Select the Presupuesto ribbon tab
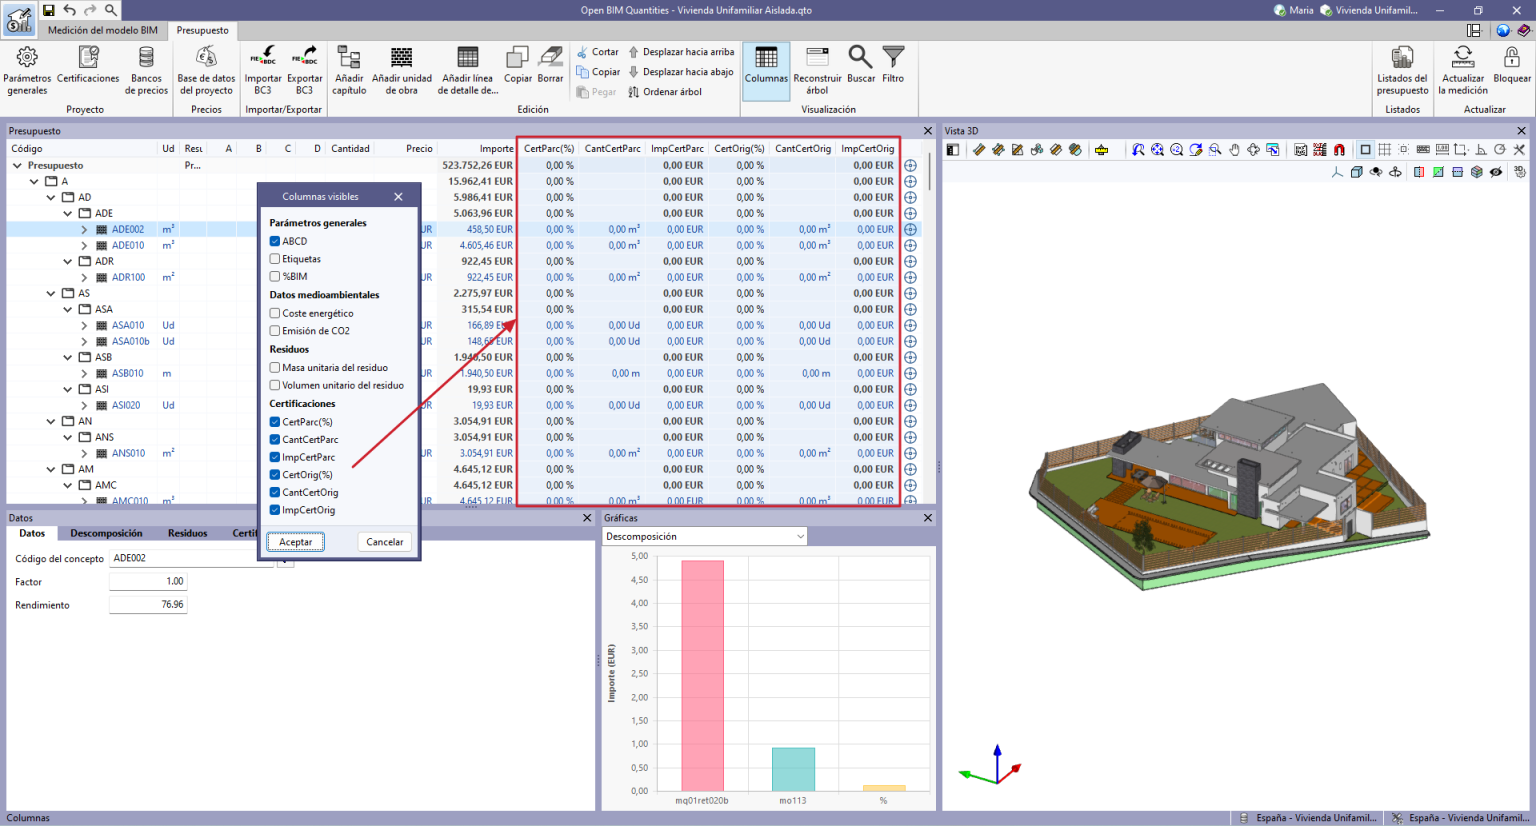Image resolution: width=1536 pixels, height=826 pixels. click(203, 30)
